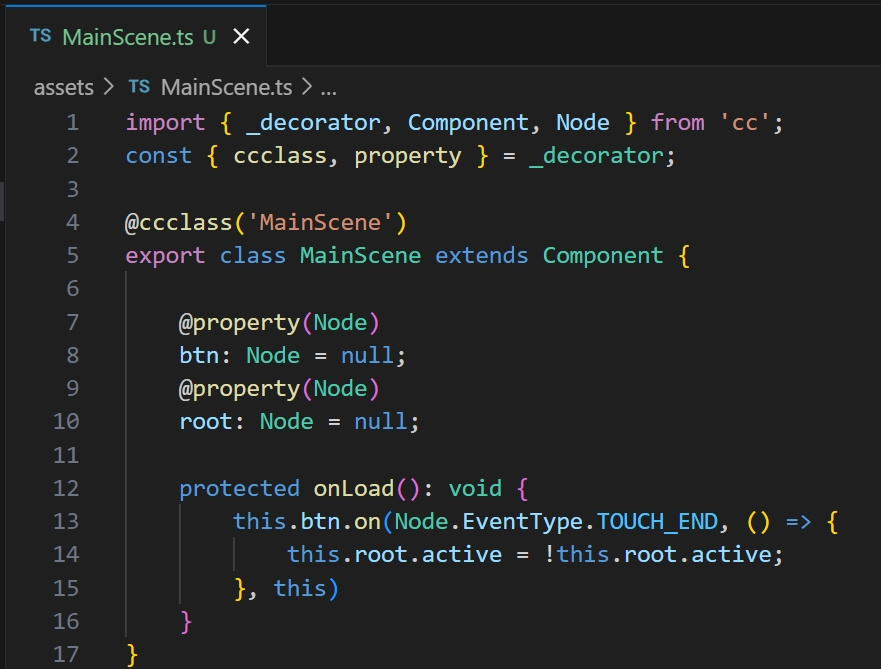Viewport: 881px width, 669px height.
Task: Click 'null' on line 10
Action: [x=380, y=422]
